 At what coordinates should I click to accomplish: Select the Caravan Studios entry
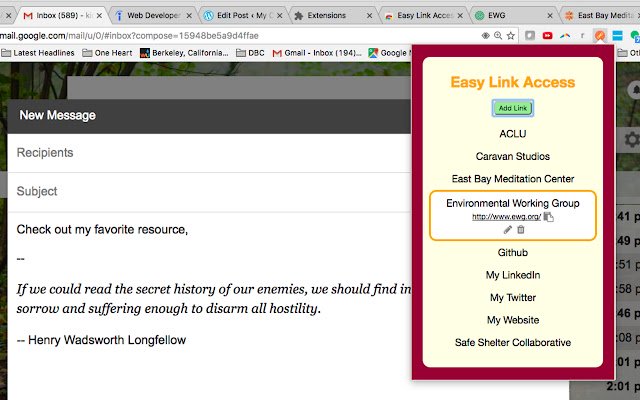(513, 156)
